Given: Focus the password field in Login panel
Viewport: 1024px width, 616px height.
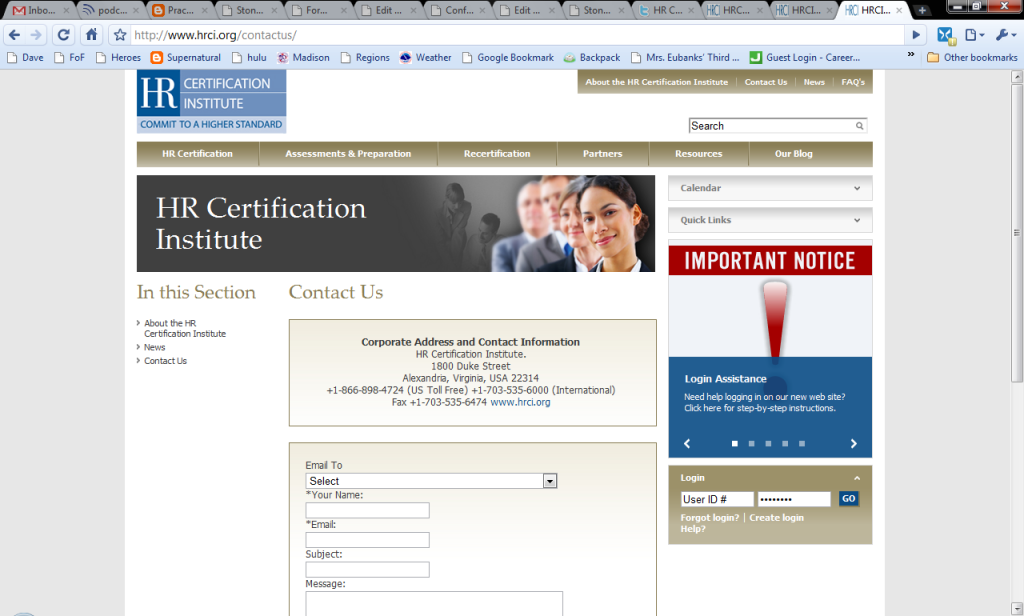Looking at the screenshot, I should pyautogui.click(x=794, y=500).
